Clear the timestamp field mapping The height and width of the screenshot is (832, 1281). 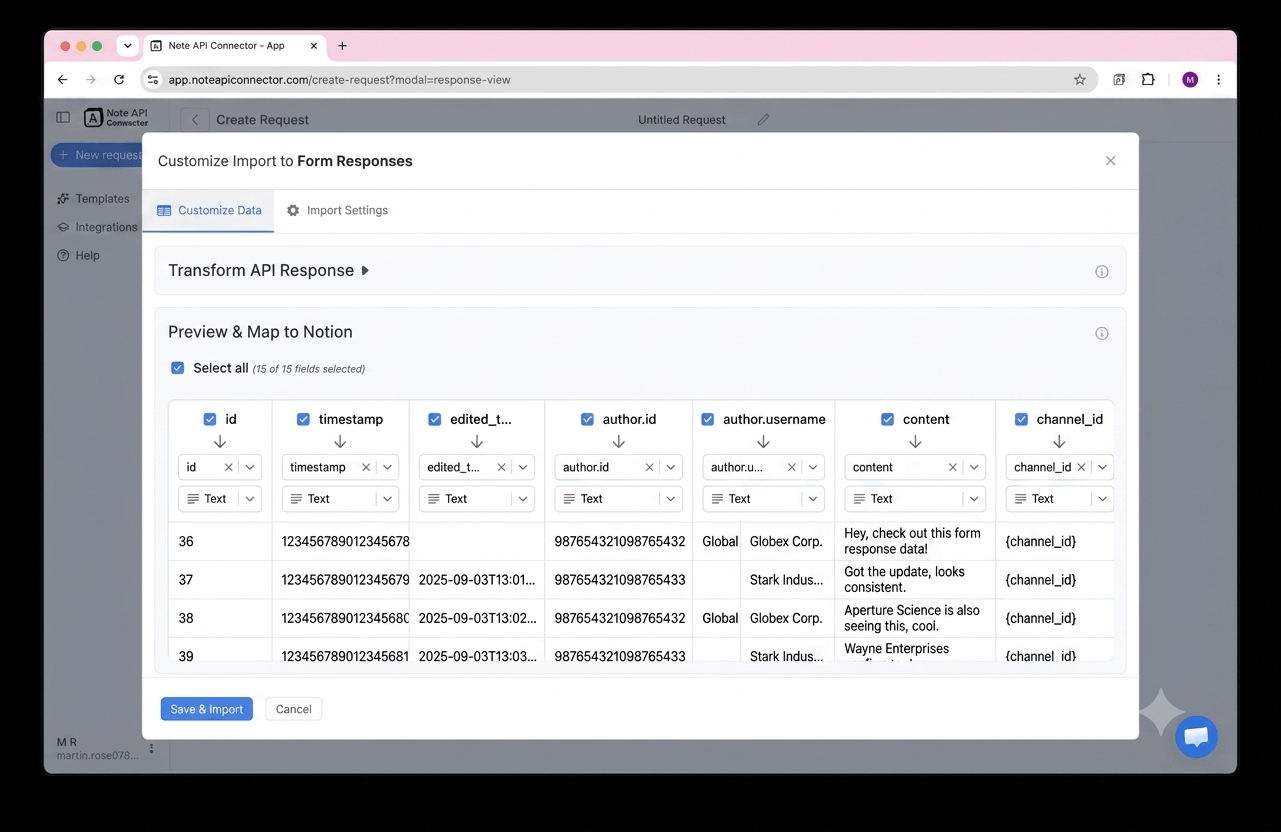pyautogui.click(x=366, y=467)
